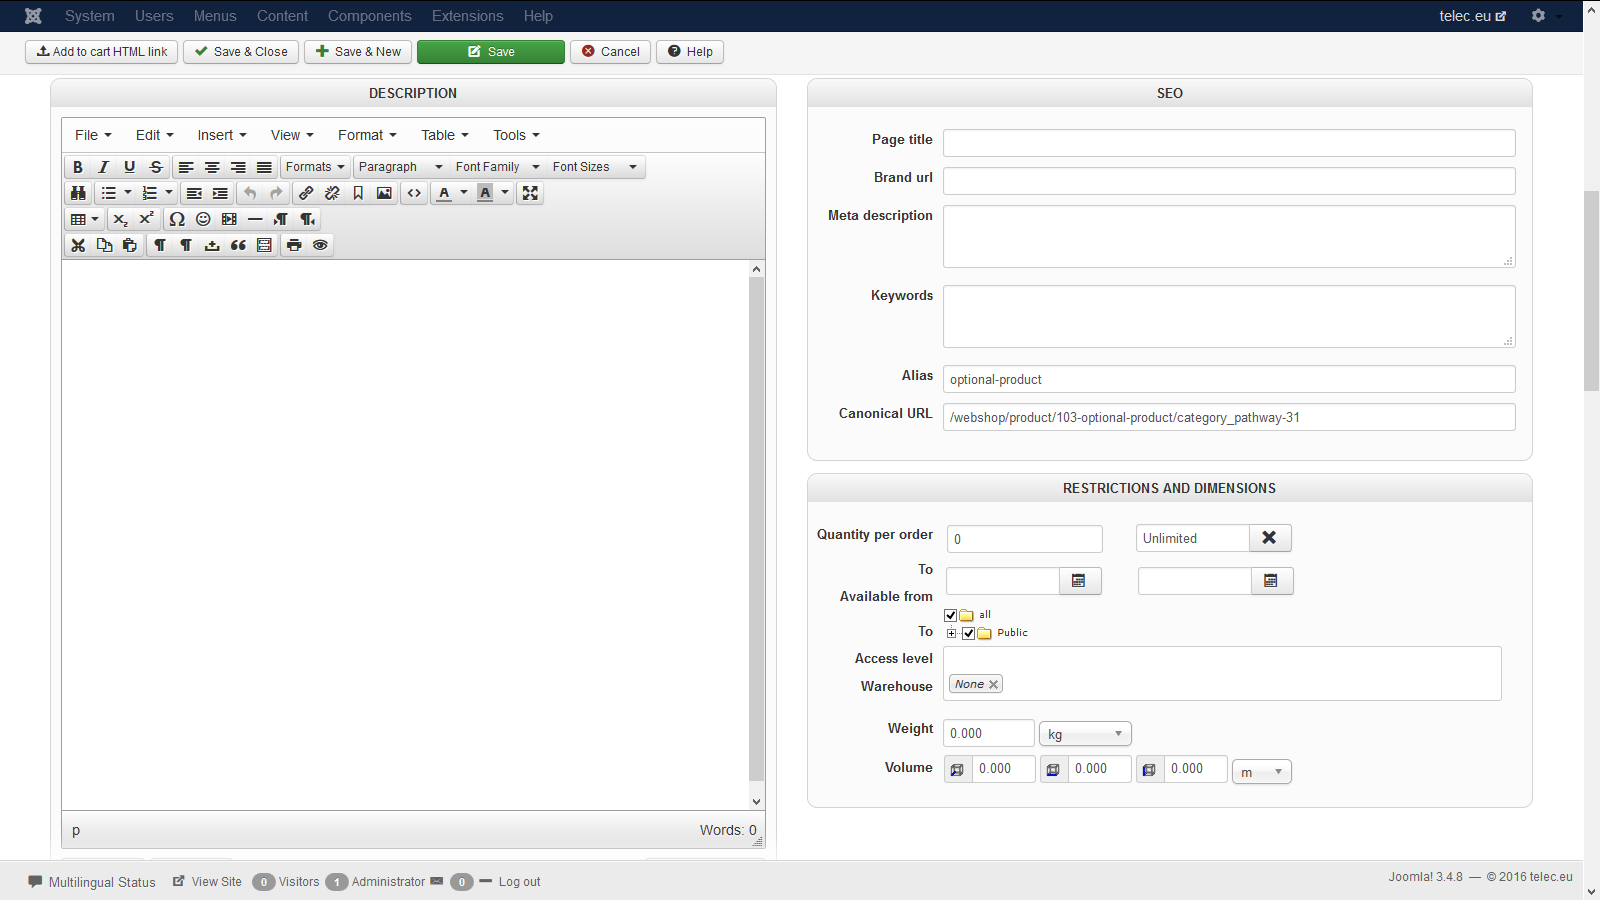Click the Alias field with optional-product

point(1229,379)
